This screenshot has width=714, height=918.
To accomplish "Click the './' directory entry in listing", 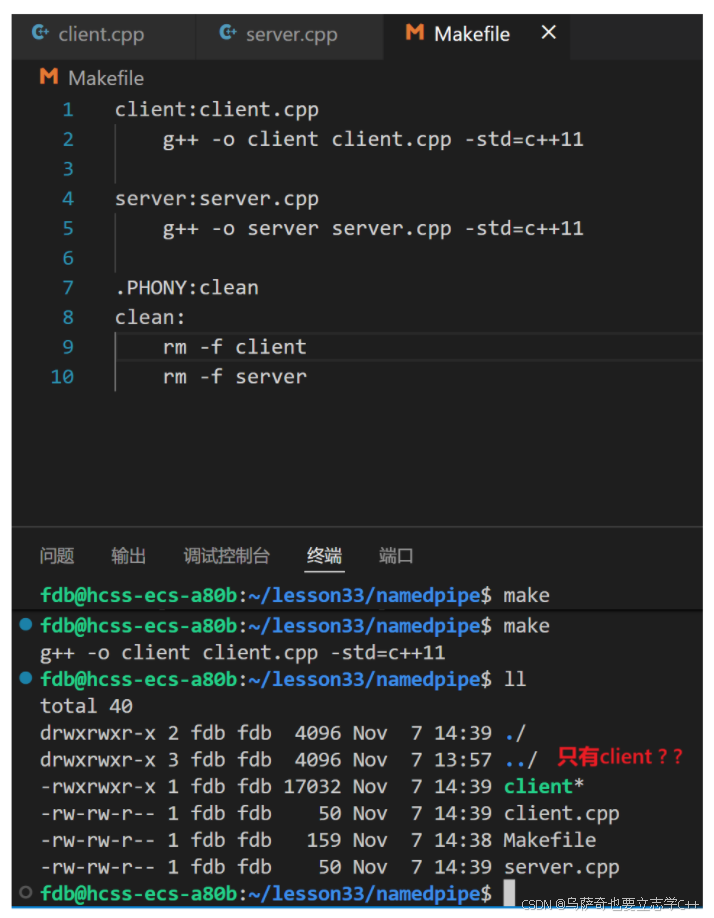I will point(515,734).
